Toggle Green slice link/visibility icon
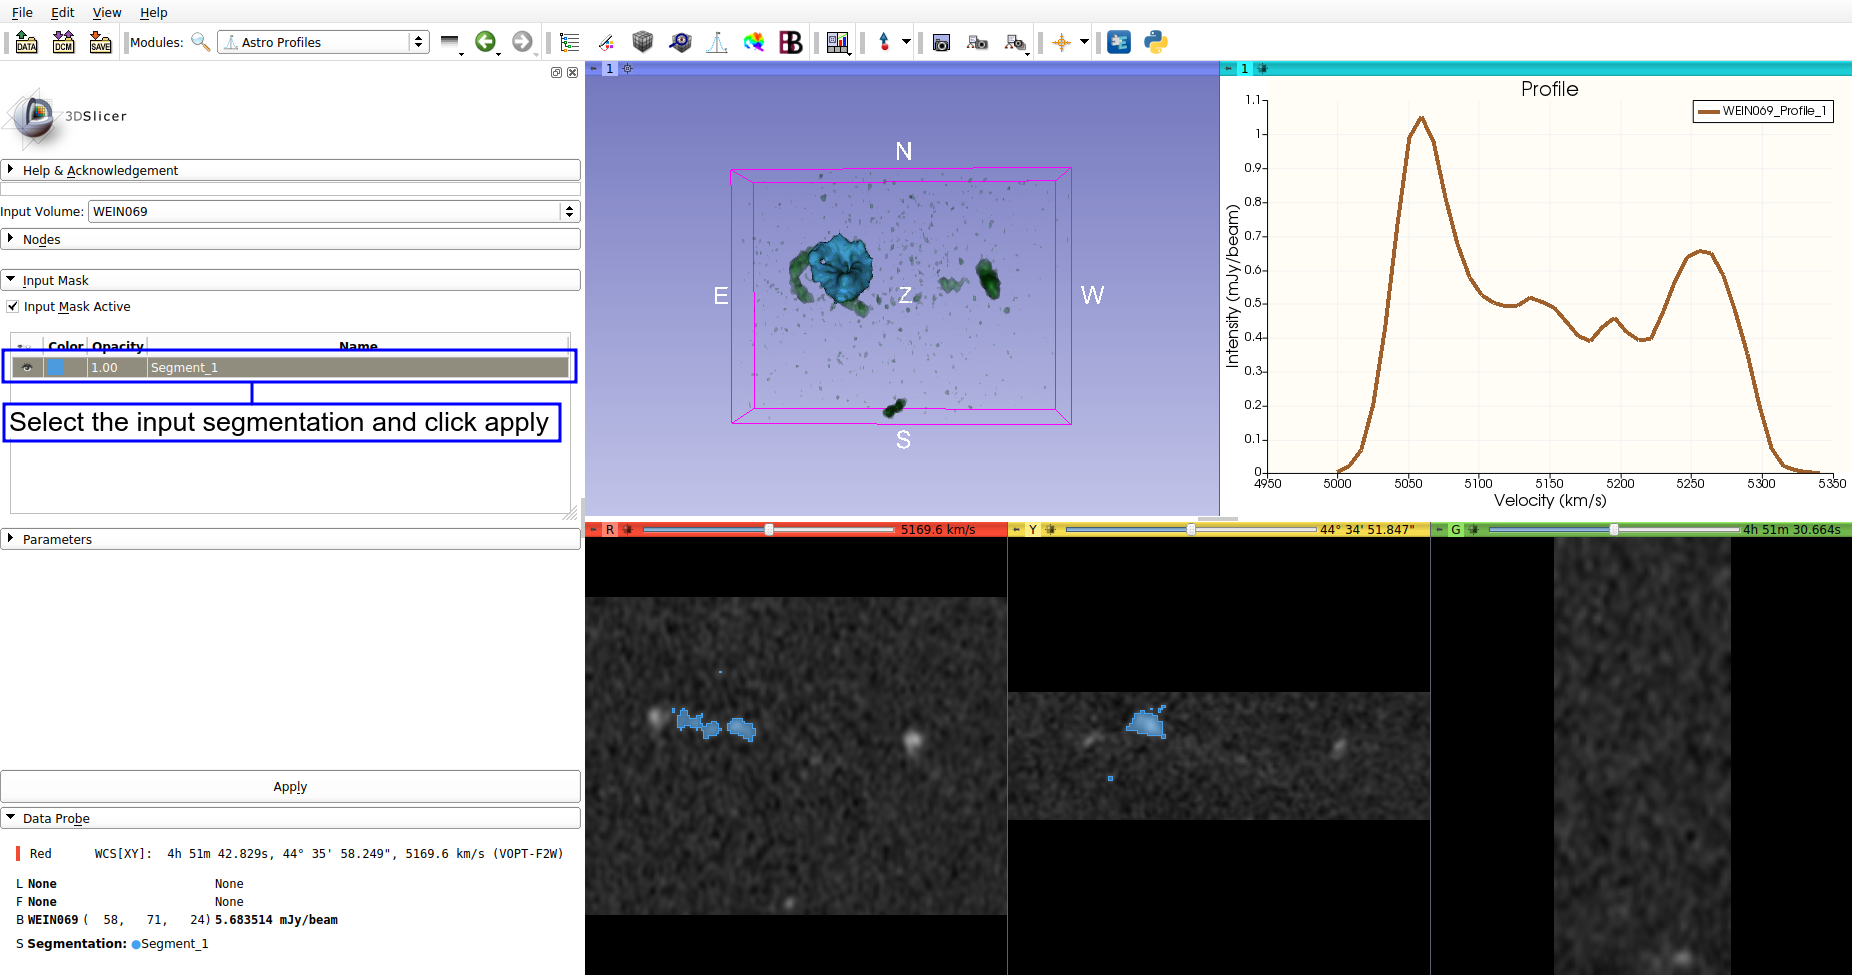 pyautogui.click(x=1473, y=530)
